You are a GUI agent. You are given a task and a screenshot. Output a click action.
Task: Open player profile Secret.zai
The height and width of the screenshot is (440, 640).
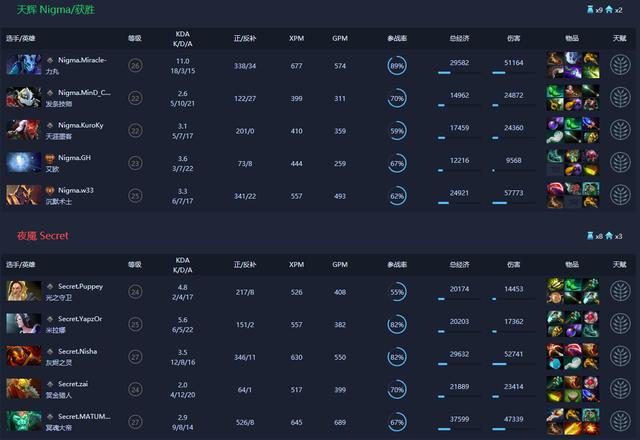tap(73, 384)
